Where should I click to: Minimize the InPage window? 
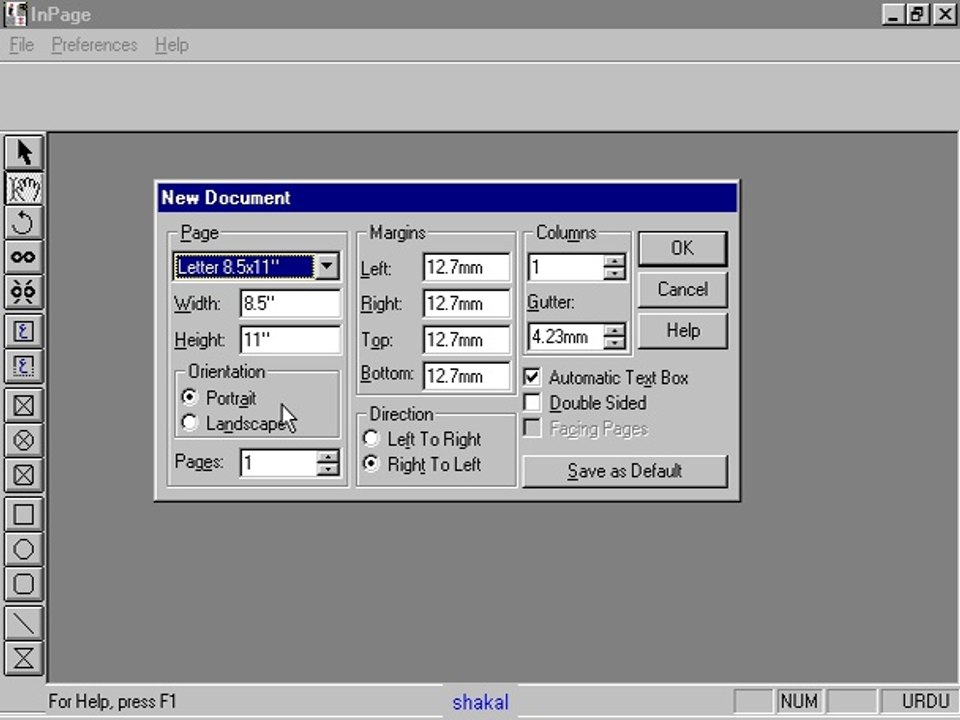pos(893,14)
